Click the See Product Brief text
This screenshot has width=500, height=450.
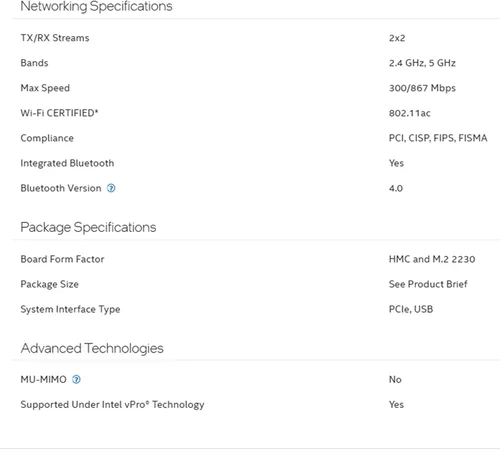[428, 284]
